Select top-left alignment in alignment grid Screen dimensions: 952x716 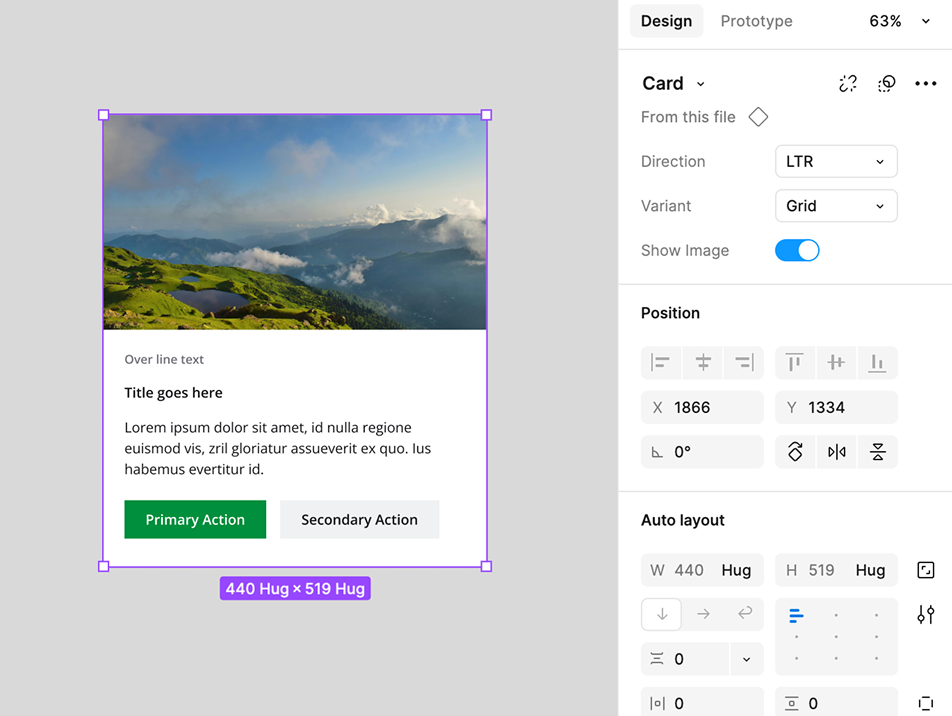pyautogui.click(x=796, y=616)
